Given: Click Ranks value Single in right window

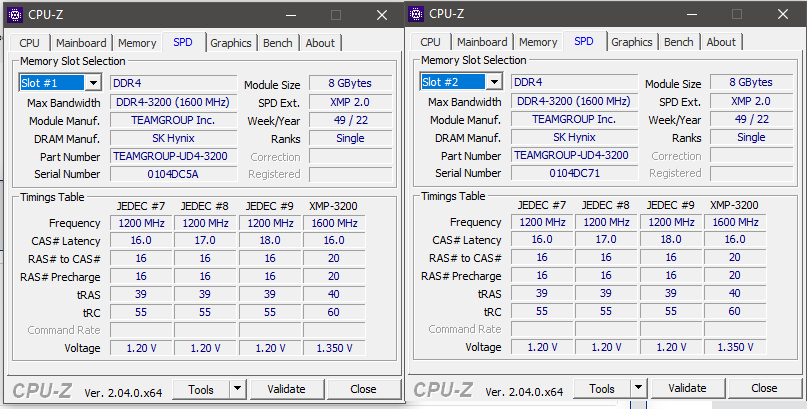Looking at the screenshot, I should pyautogui.click(x=751, y=137).
